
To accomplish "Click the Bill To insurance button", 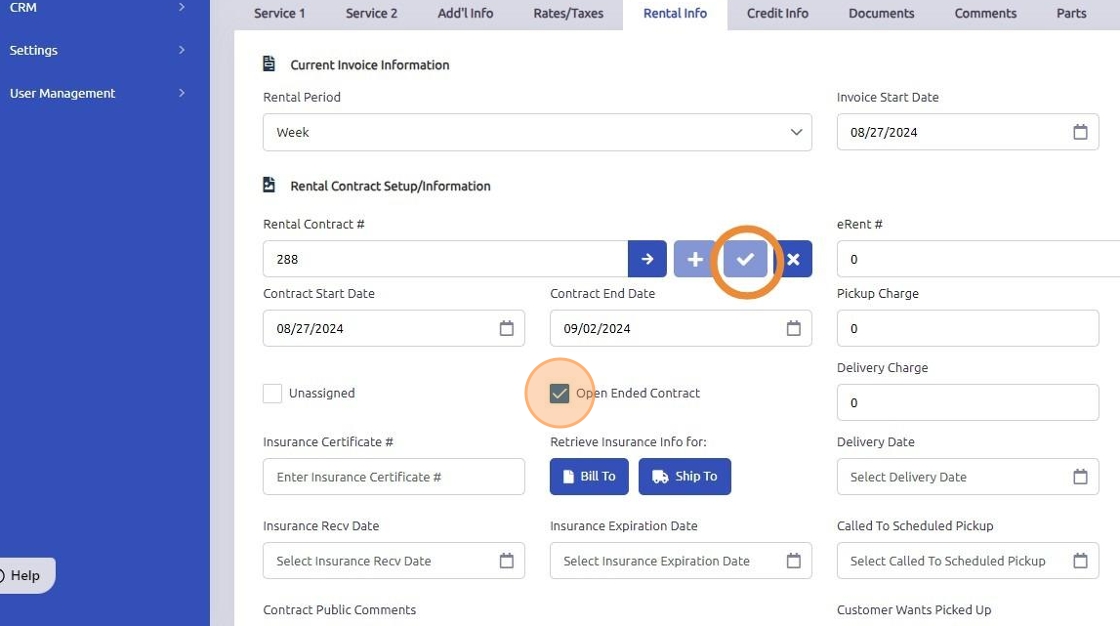I will pos(589,477).
